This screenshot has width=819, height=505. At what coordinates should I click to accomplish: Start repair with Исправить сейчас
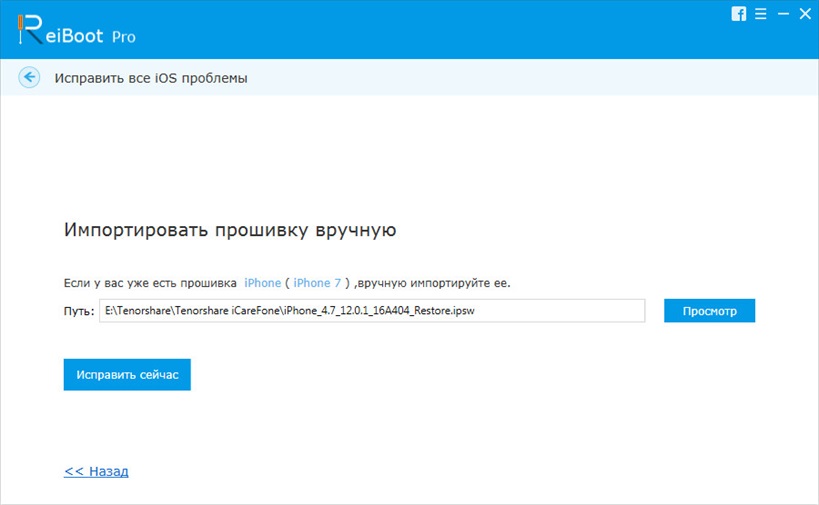(127, 374)
